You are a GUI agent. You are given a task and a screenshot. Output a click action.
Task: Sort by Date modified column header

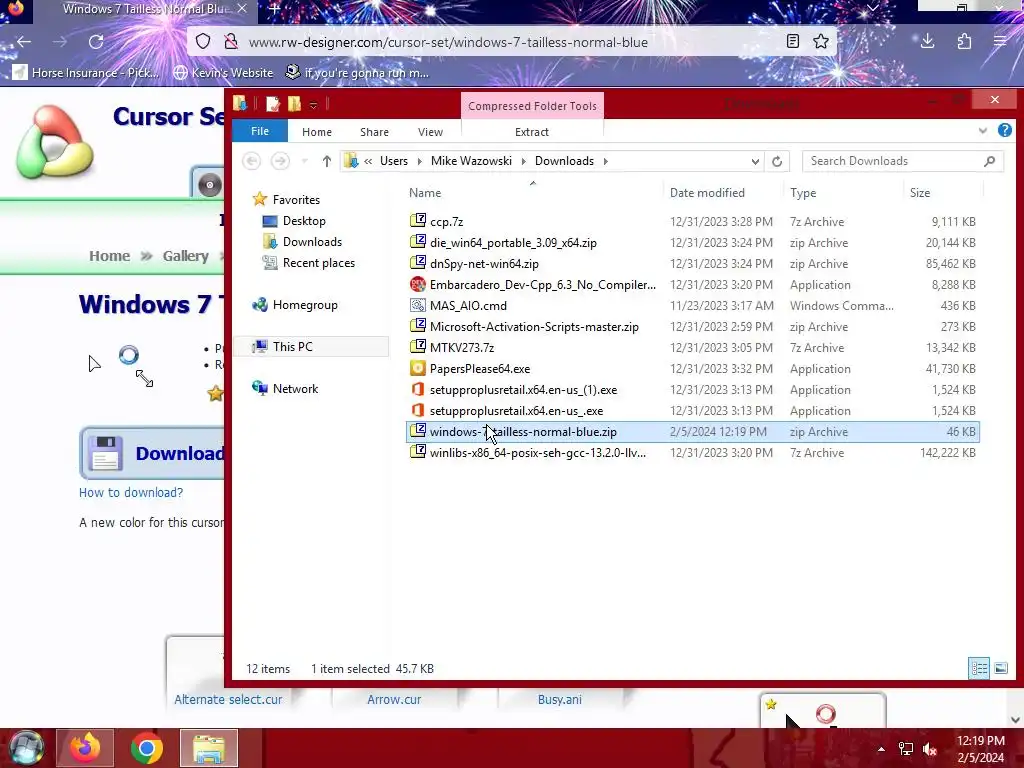point(707,193)
